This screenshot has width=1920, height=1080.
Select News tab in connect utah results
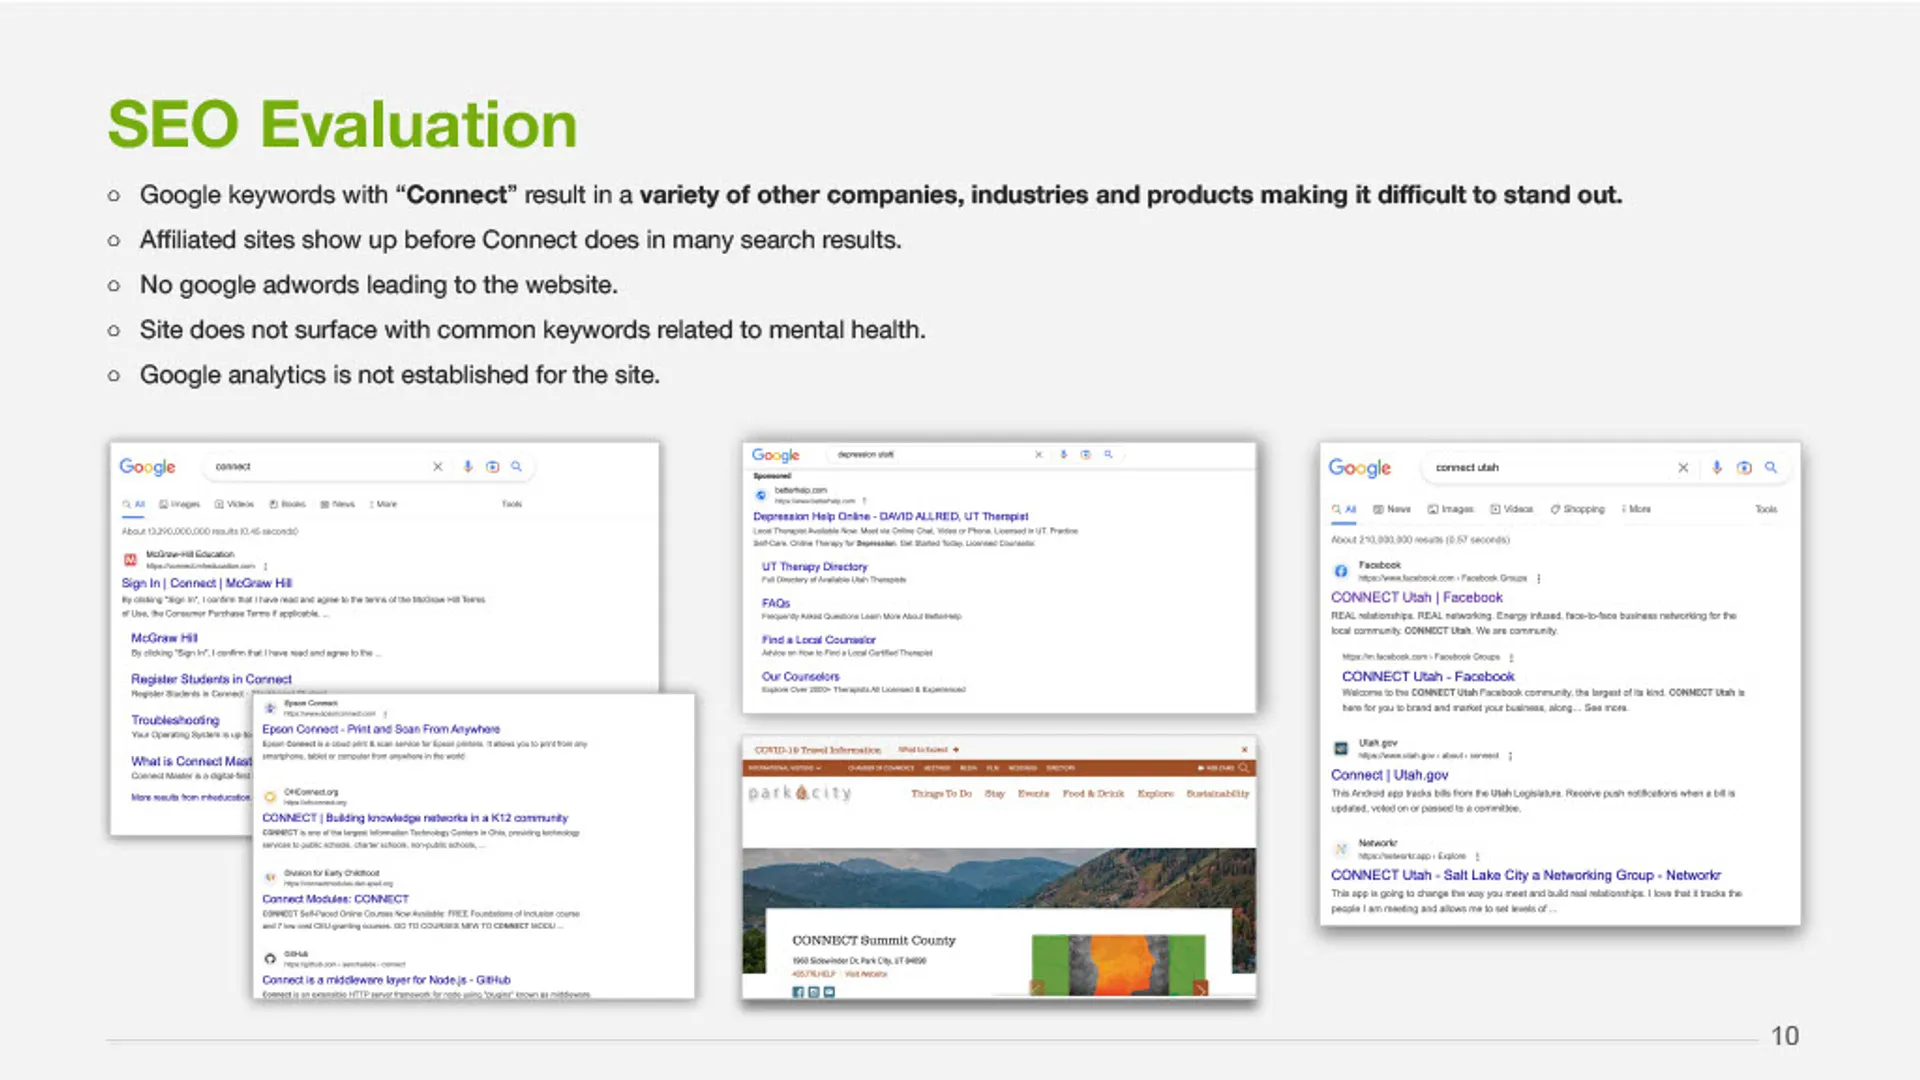1392,509
